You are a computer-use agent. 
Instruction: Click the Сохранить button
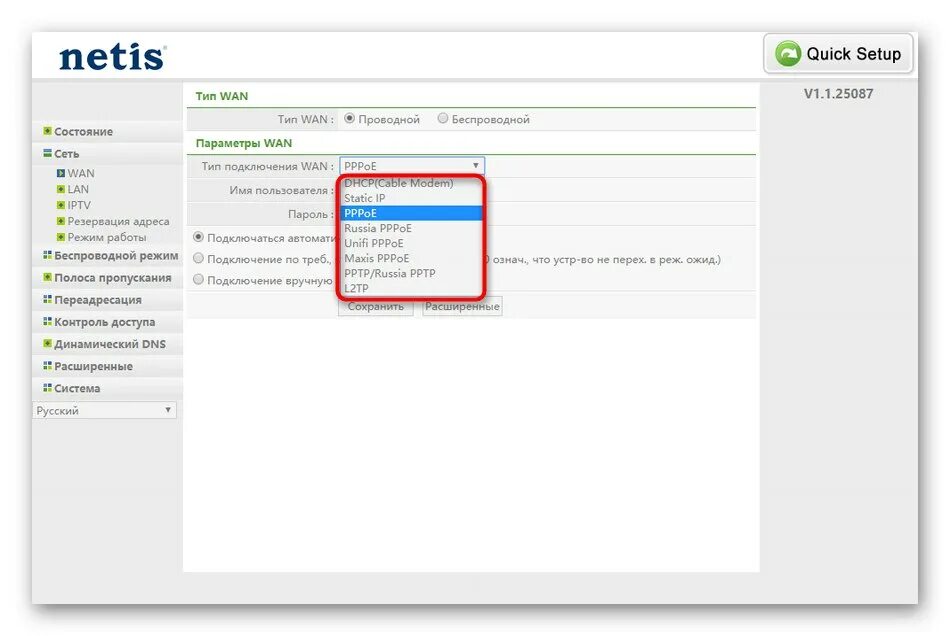[376, 306]
